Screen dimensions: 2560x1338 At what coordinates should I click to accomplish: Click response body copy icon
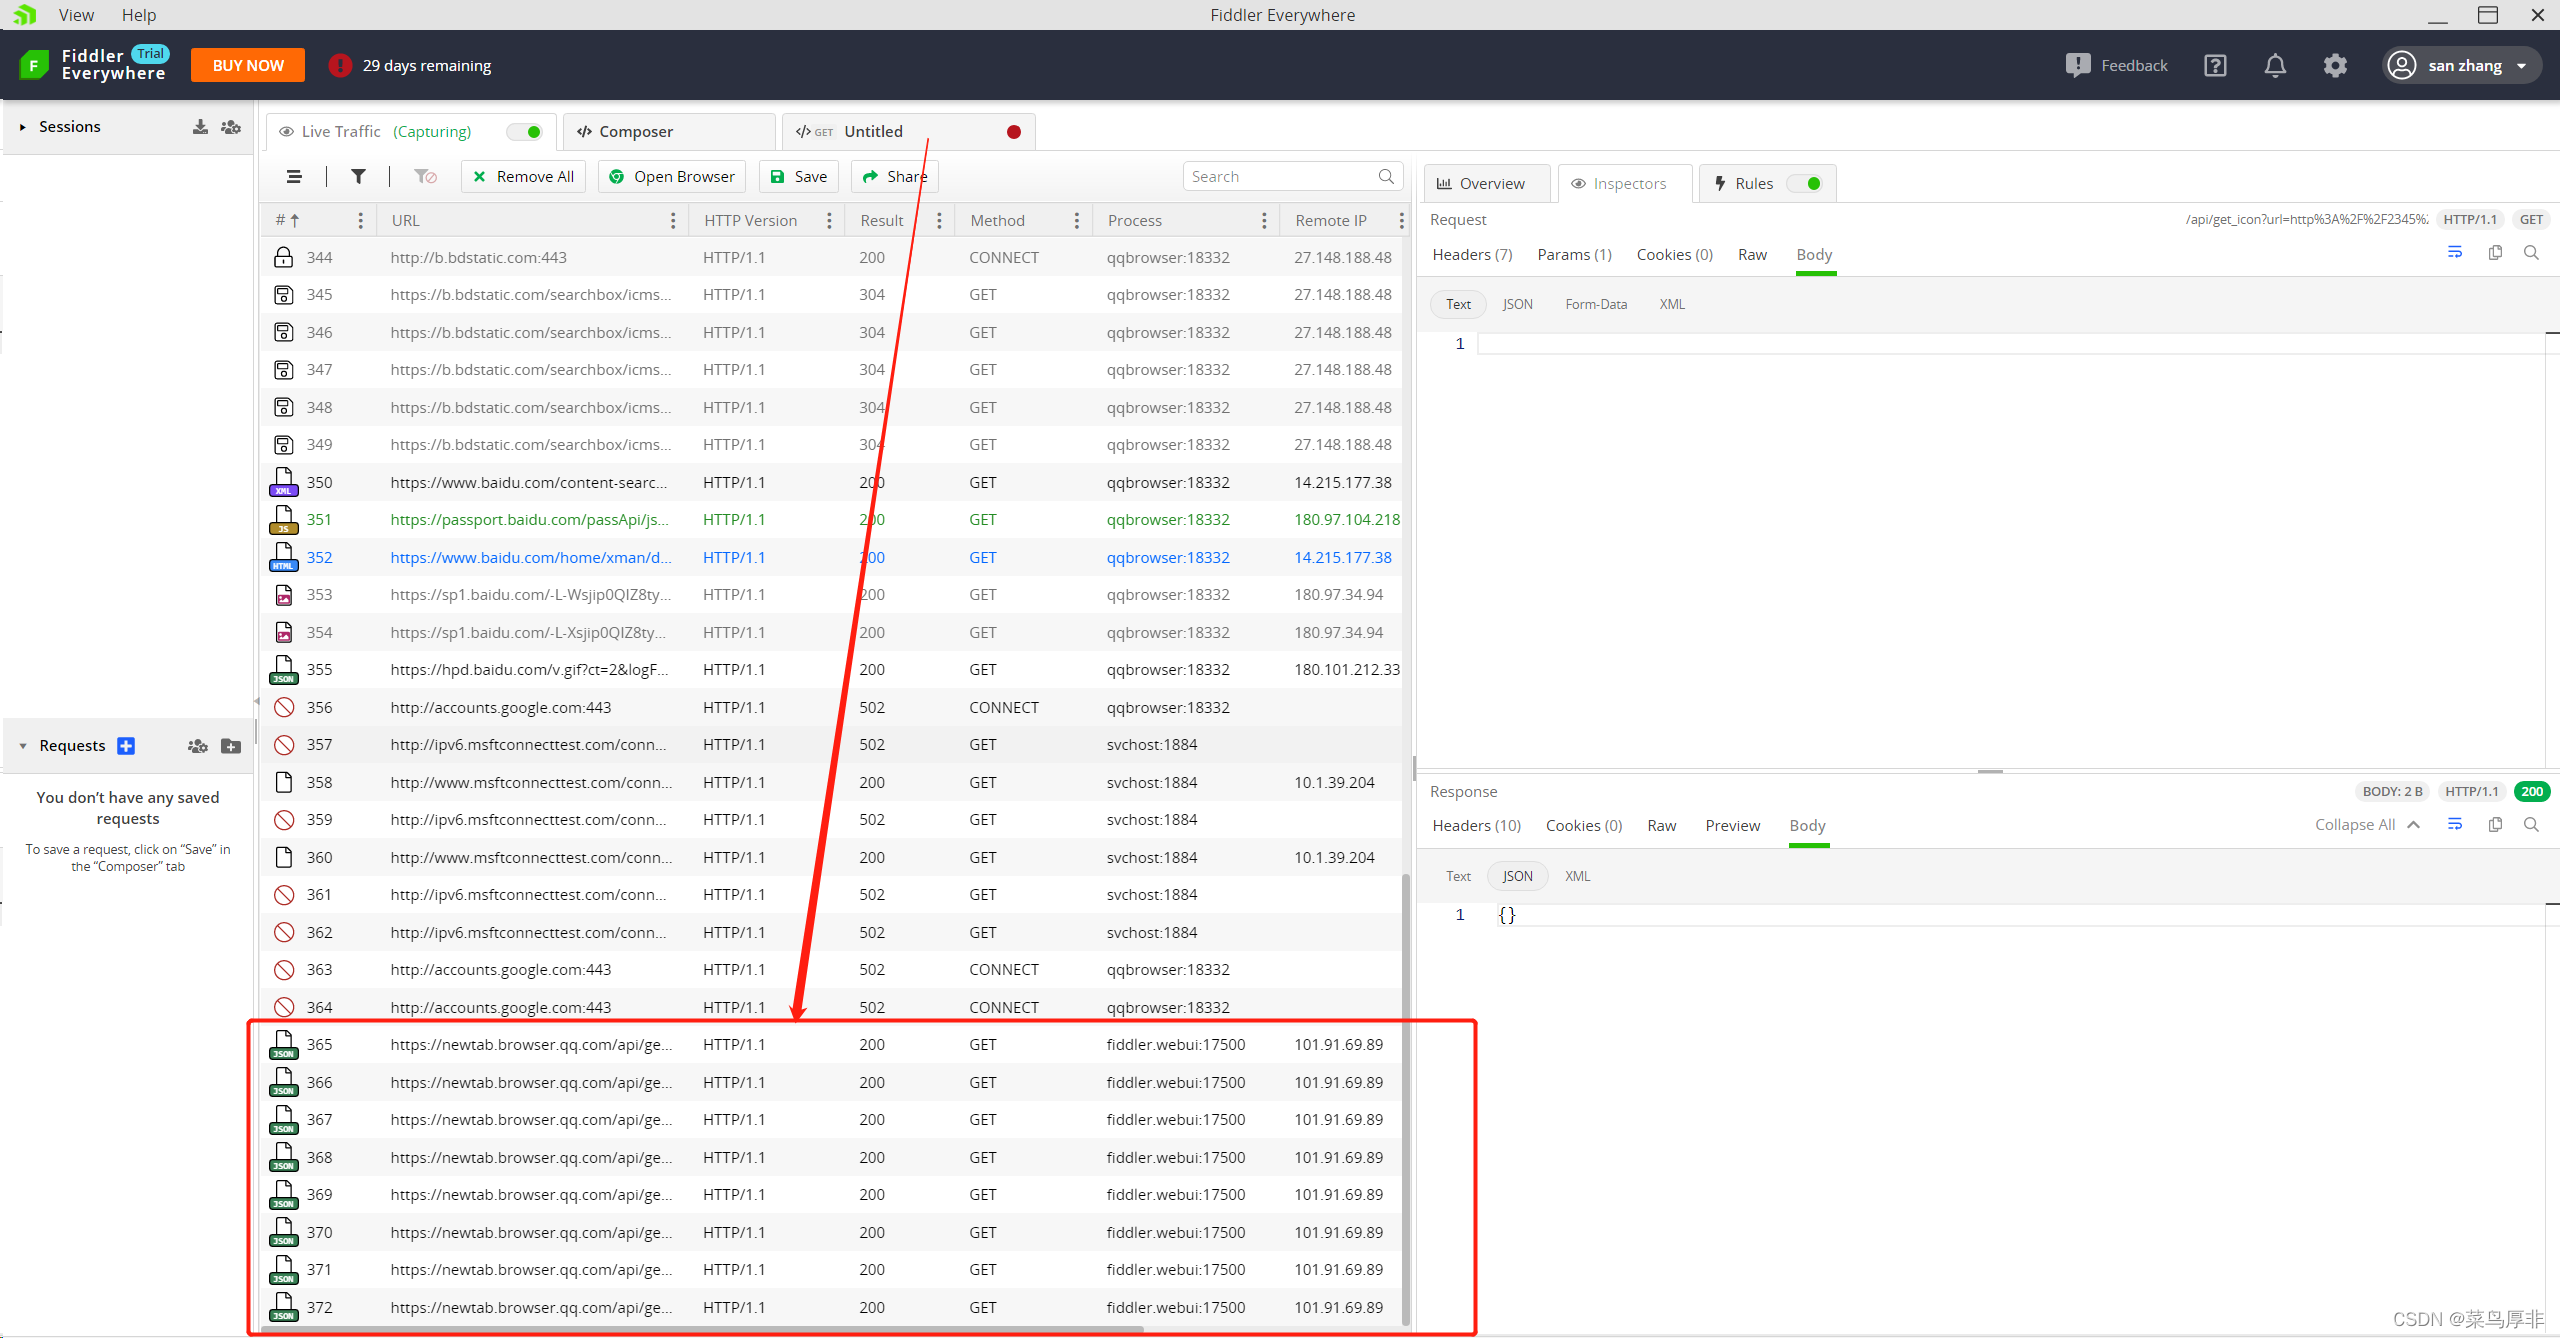point(2495,825)
